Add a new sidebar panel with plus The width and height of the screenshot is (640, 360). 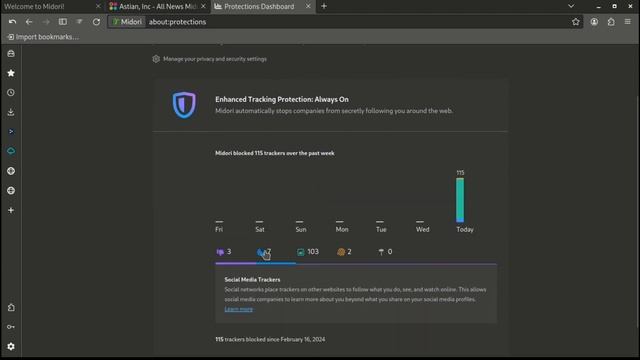[11, 210]
